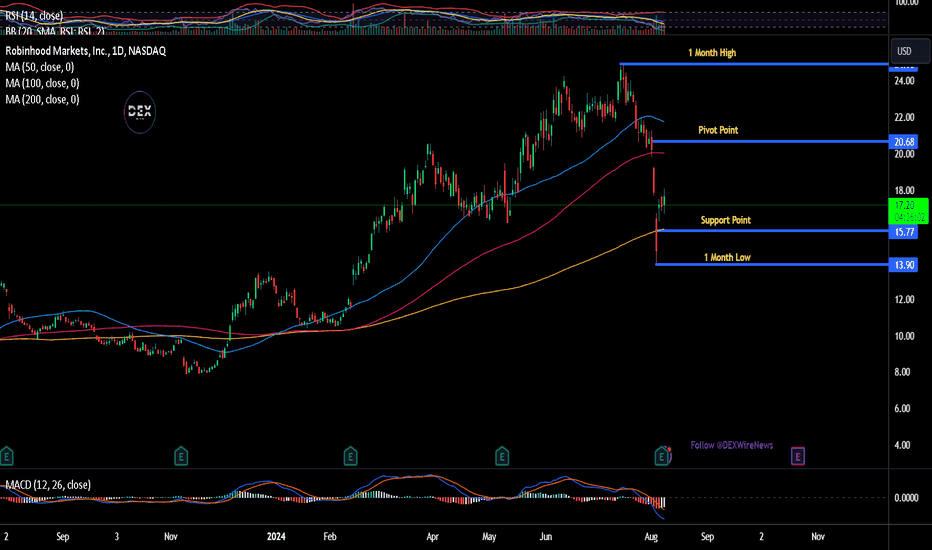Viewport: 932px width, 550px height.
Task: Click the Jun label on time axis
Action: pos(546,536)
